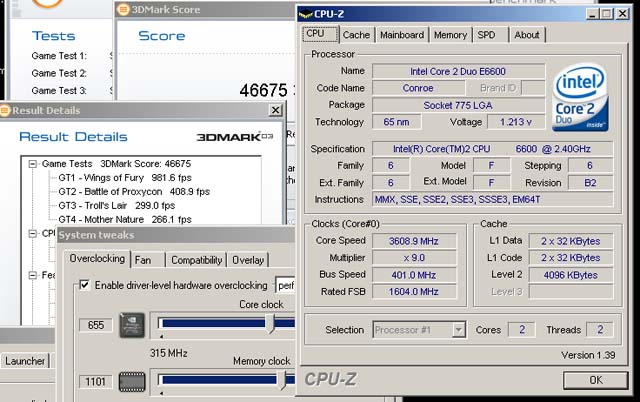Click the Bus Speed value 401.0 MHz
Screen dimensions: 640x402
click(x=414, y=275)
